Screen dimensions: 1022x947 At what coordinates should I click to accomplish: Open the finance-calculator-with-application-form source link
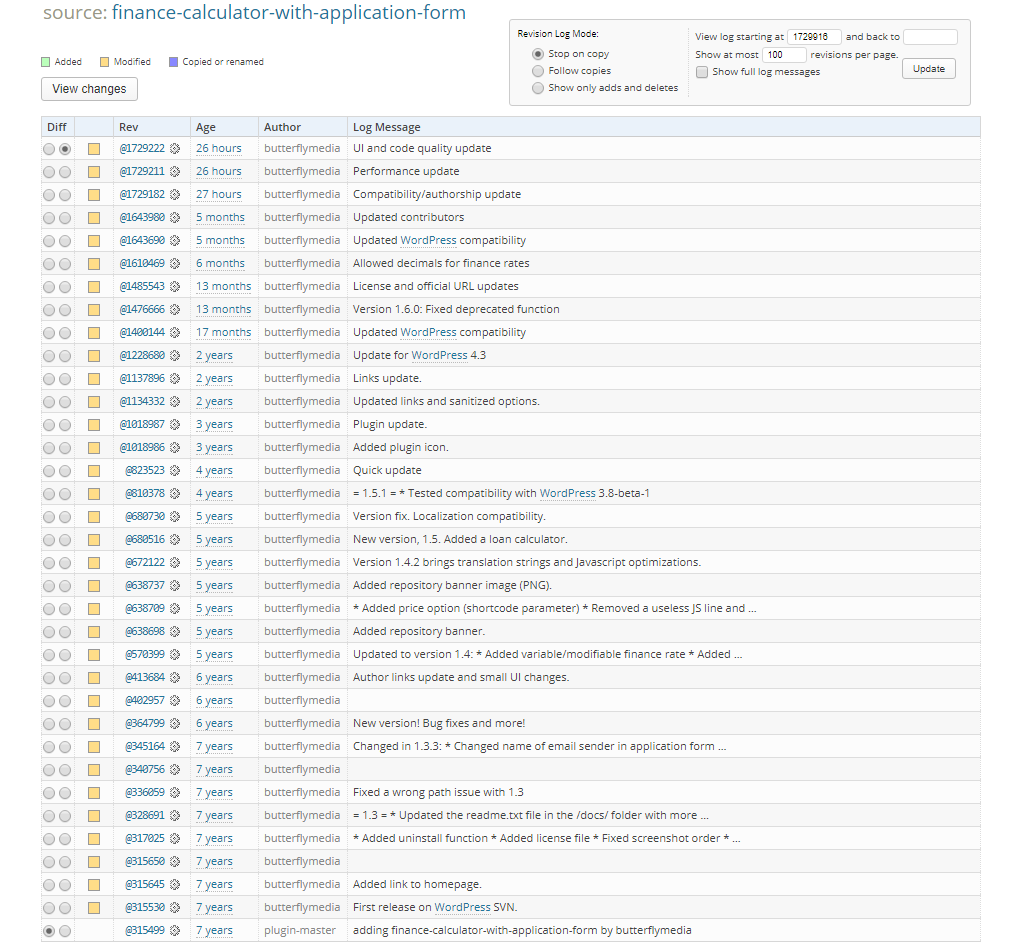(x=289, y=12)
